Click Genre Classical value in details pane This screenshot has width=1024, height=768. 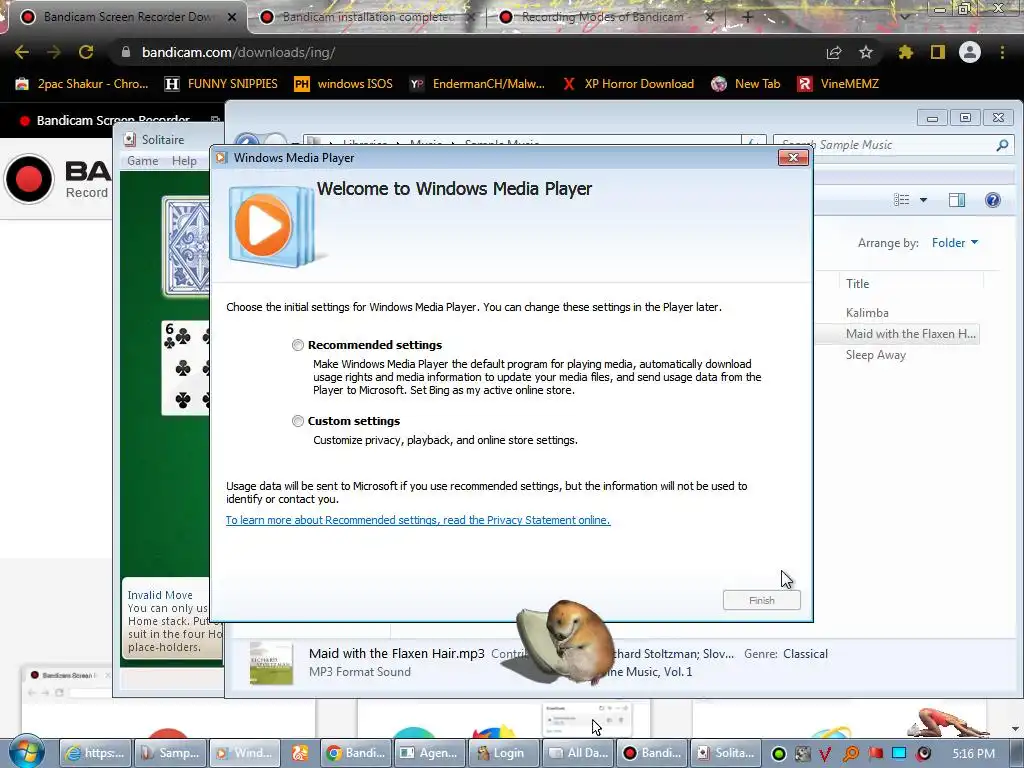coord(805,654)
